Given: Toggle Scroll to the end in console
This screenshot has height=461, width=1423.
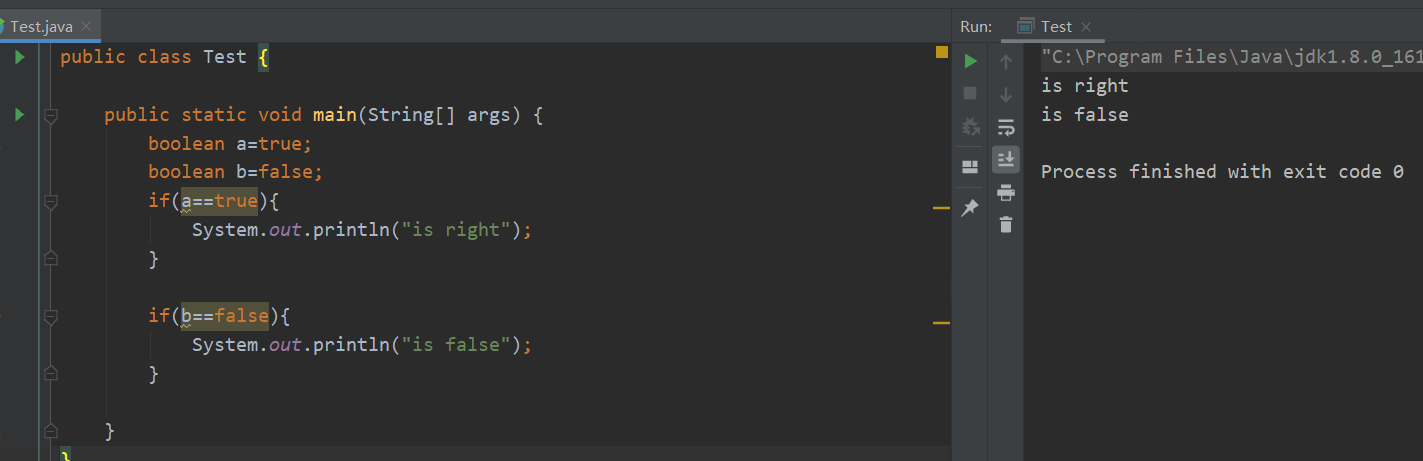Looking at the screenshot, I should coord(1006,158).
